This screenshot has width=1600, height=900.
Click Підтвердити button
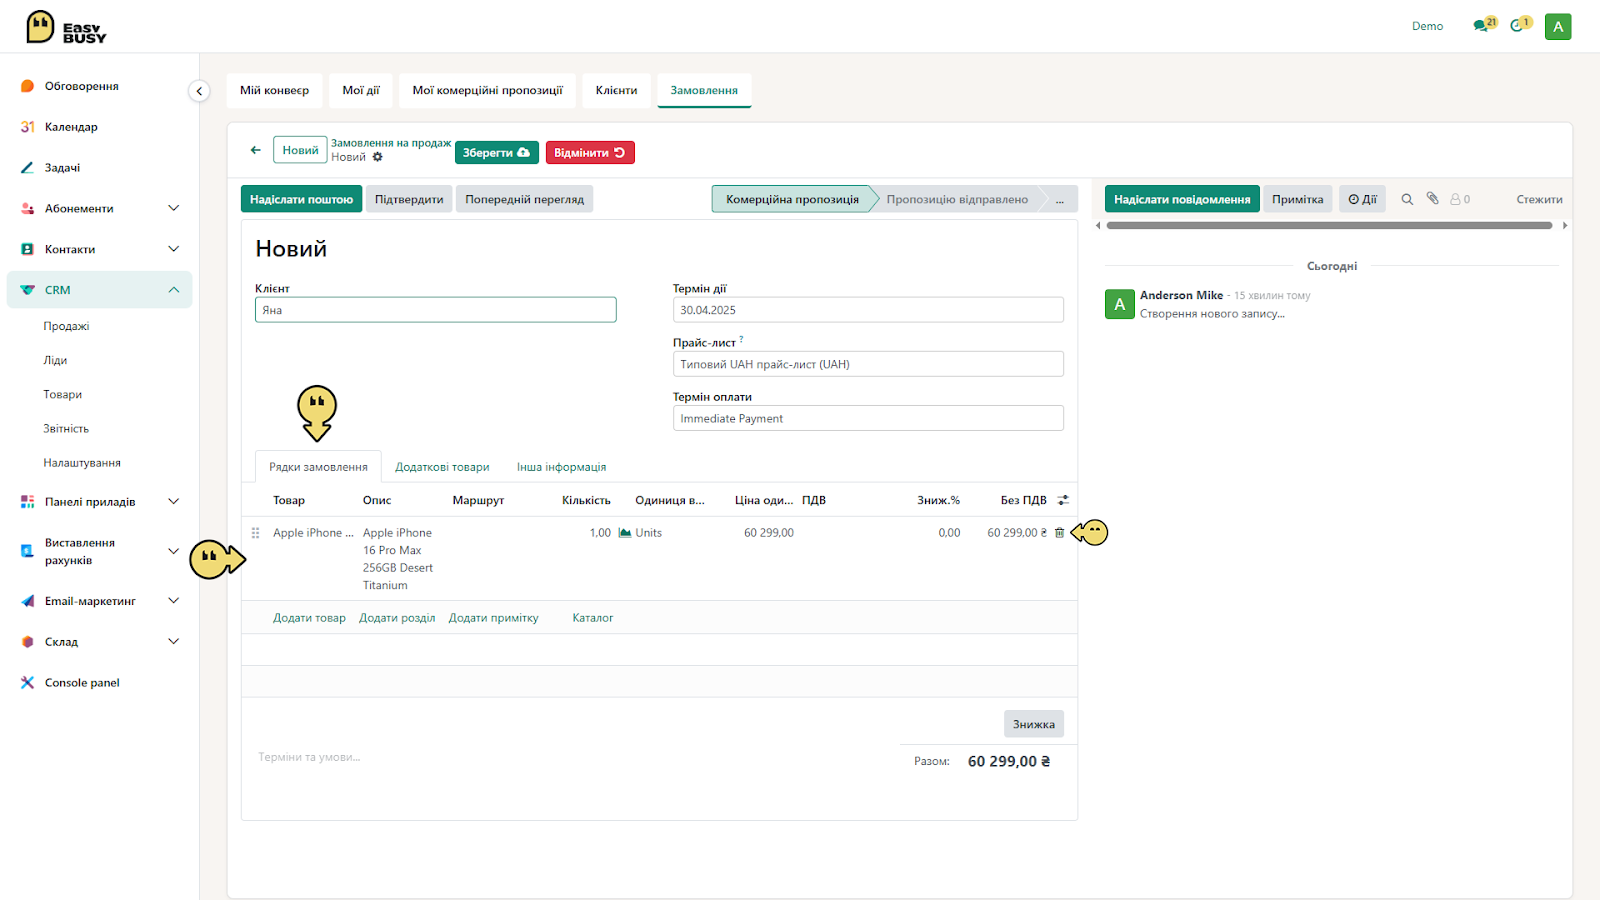409,199
